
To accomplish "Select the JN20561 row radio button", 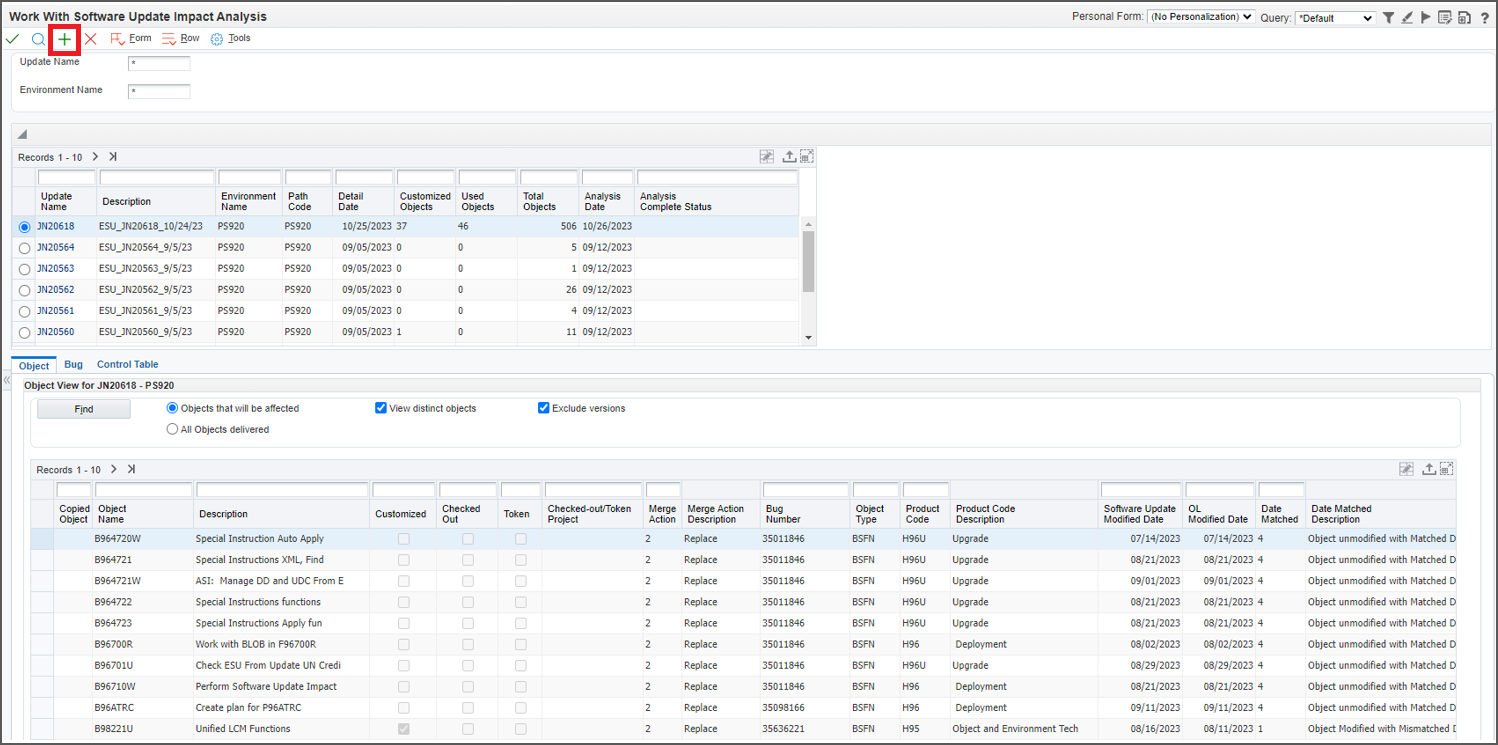I will click(25, 311).
